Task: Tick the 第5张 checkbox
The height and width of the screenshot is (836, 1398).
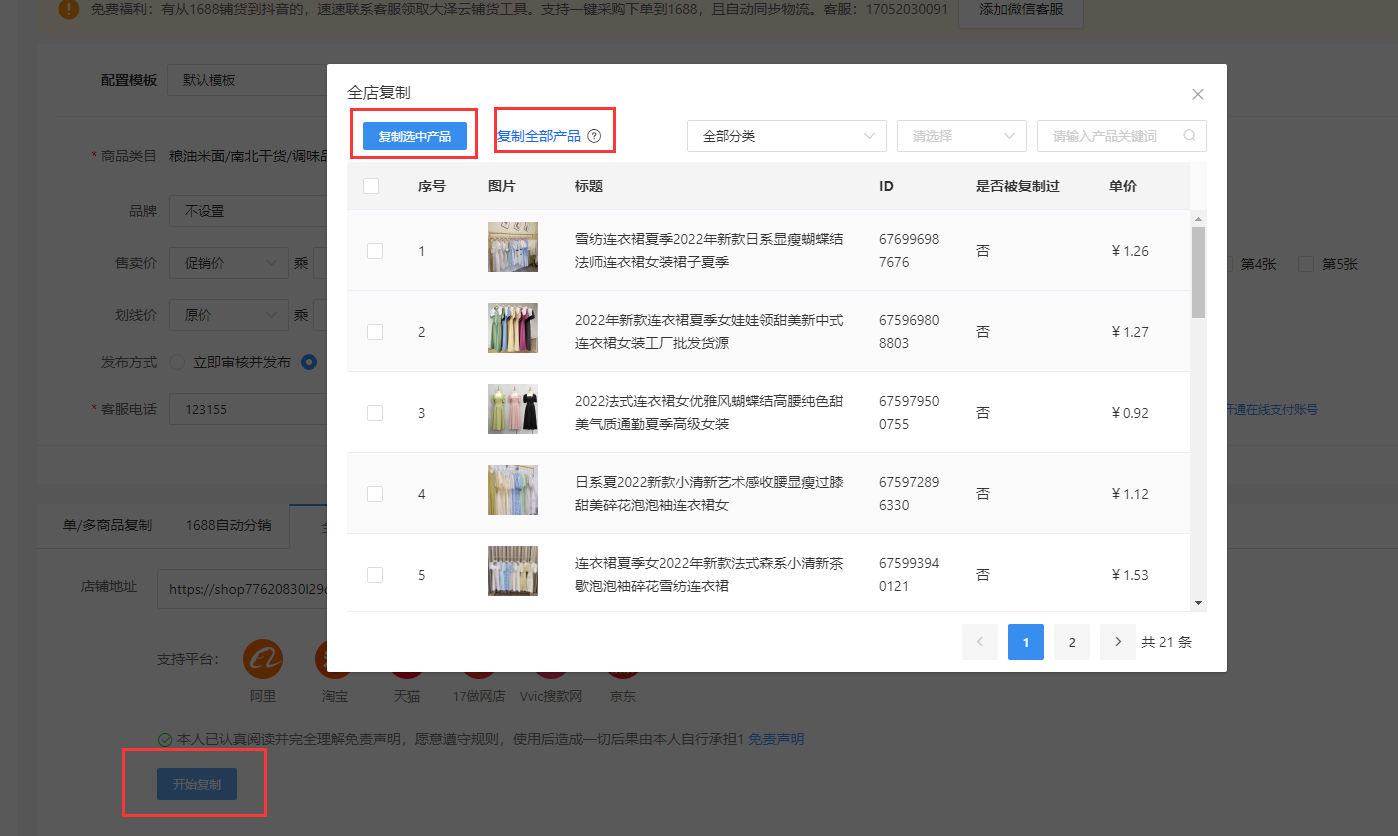Action: [1306, 264]
